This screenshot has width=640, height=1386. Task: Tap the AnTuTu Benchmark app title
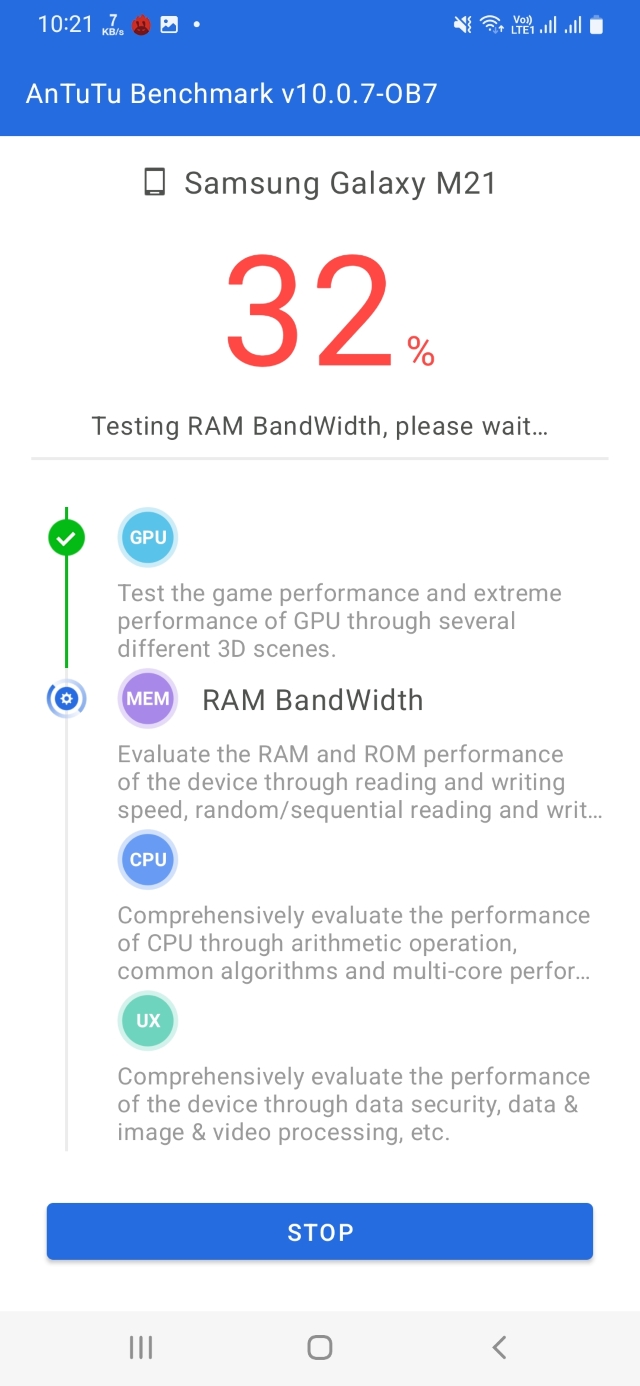231,94
